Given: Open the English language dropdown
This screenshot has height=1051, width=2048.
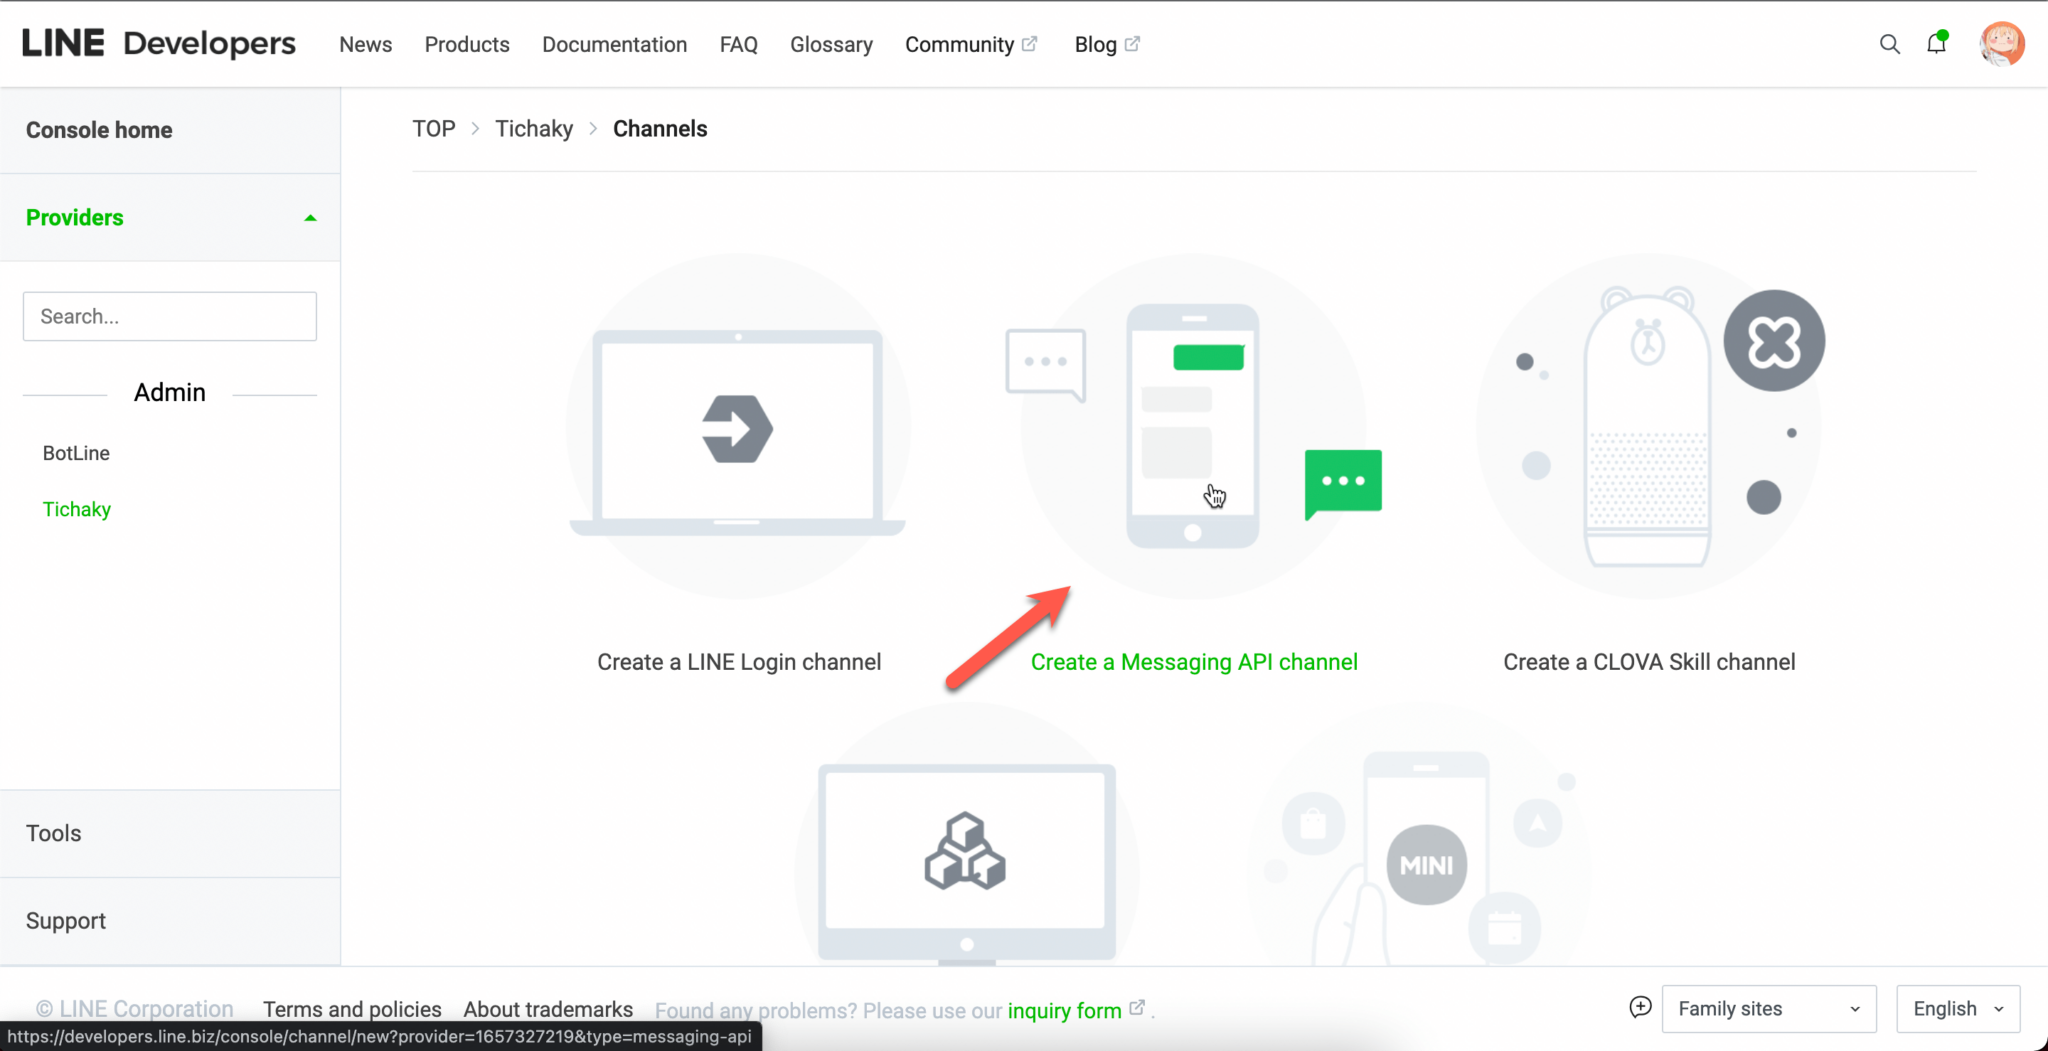Looking at the screenshot, I should pyautogui.click(x=1955, y=1009).
